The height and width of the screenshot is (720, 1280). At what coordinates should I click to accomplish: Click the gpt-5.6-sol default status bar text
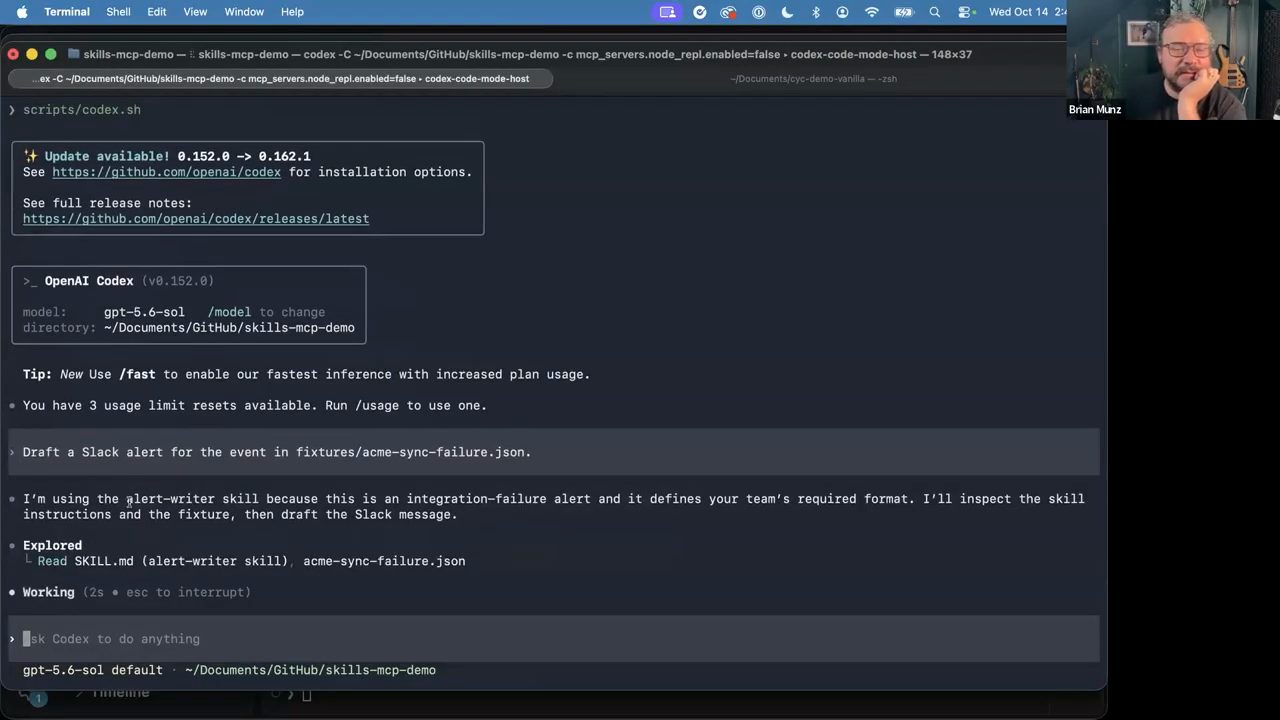[x=93, y=670]
